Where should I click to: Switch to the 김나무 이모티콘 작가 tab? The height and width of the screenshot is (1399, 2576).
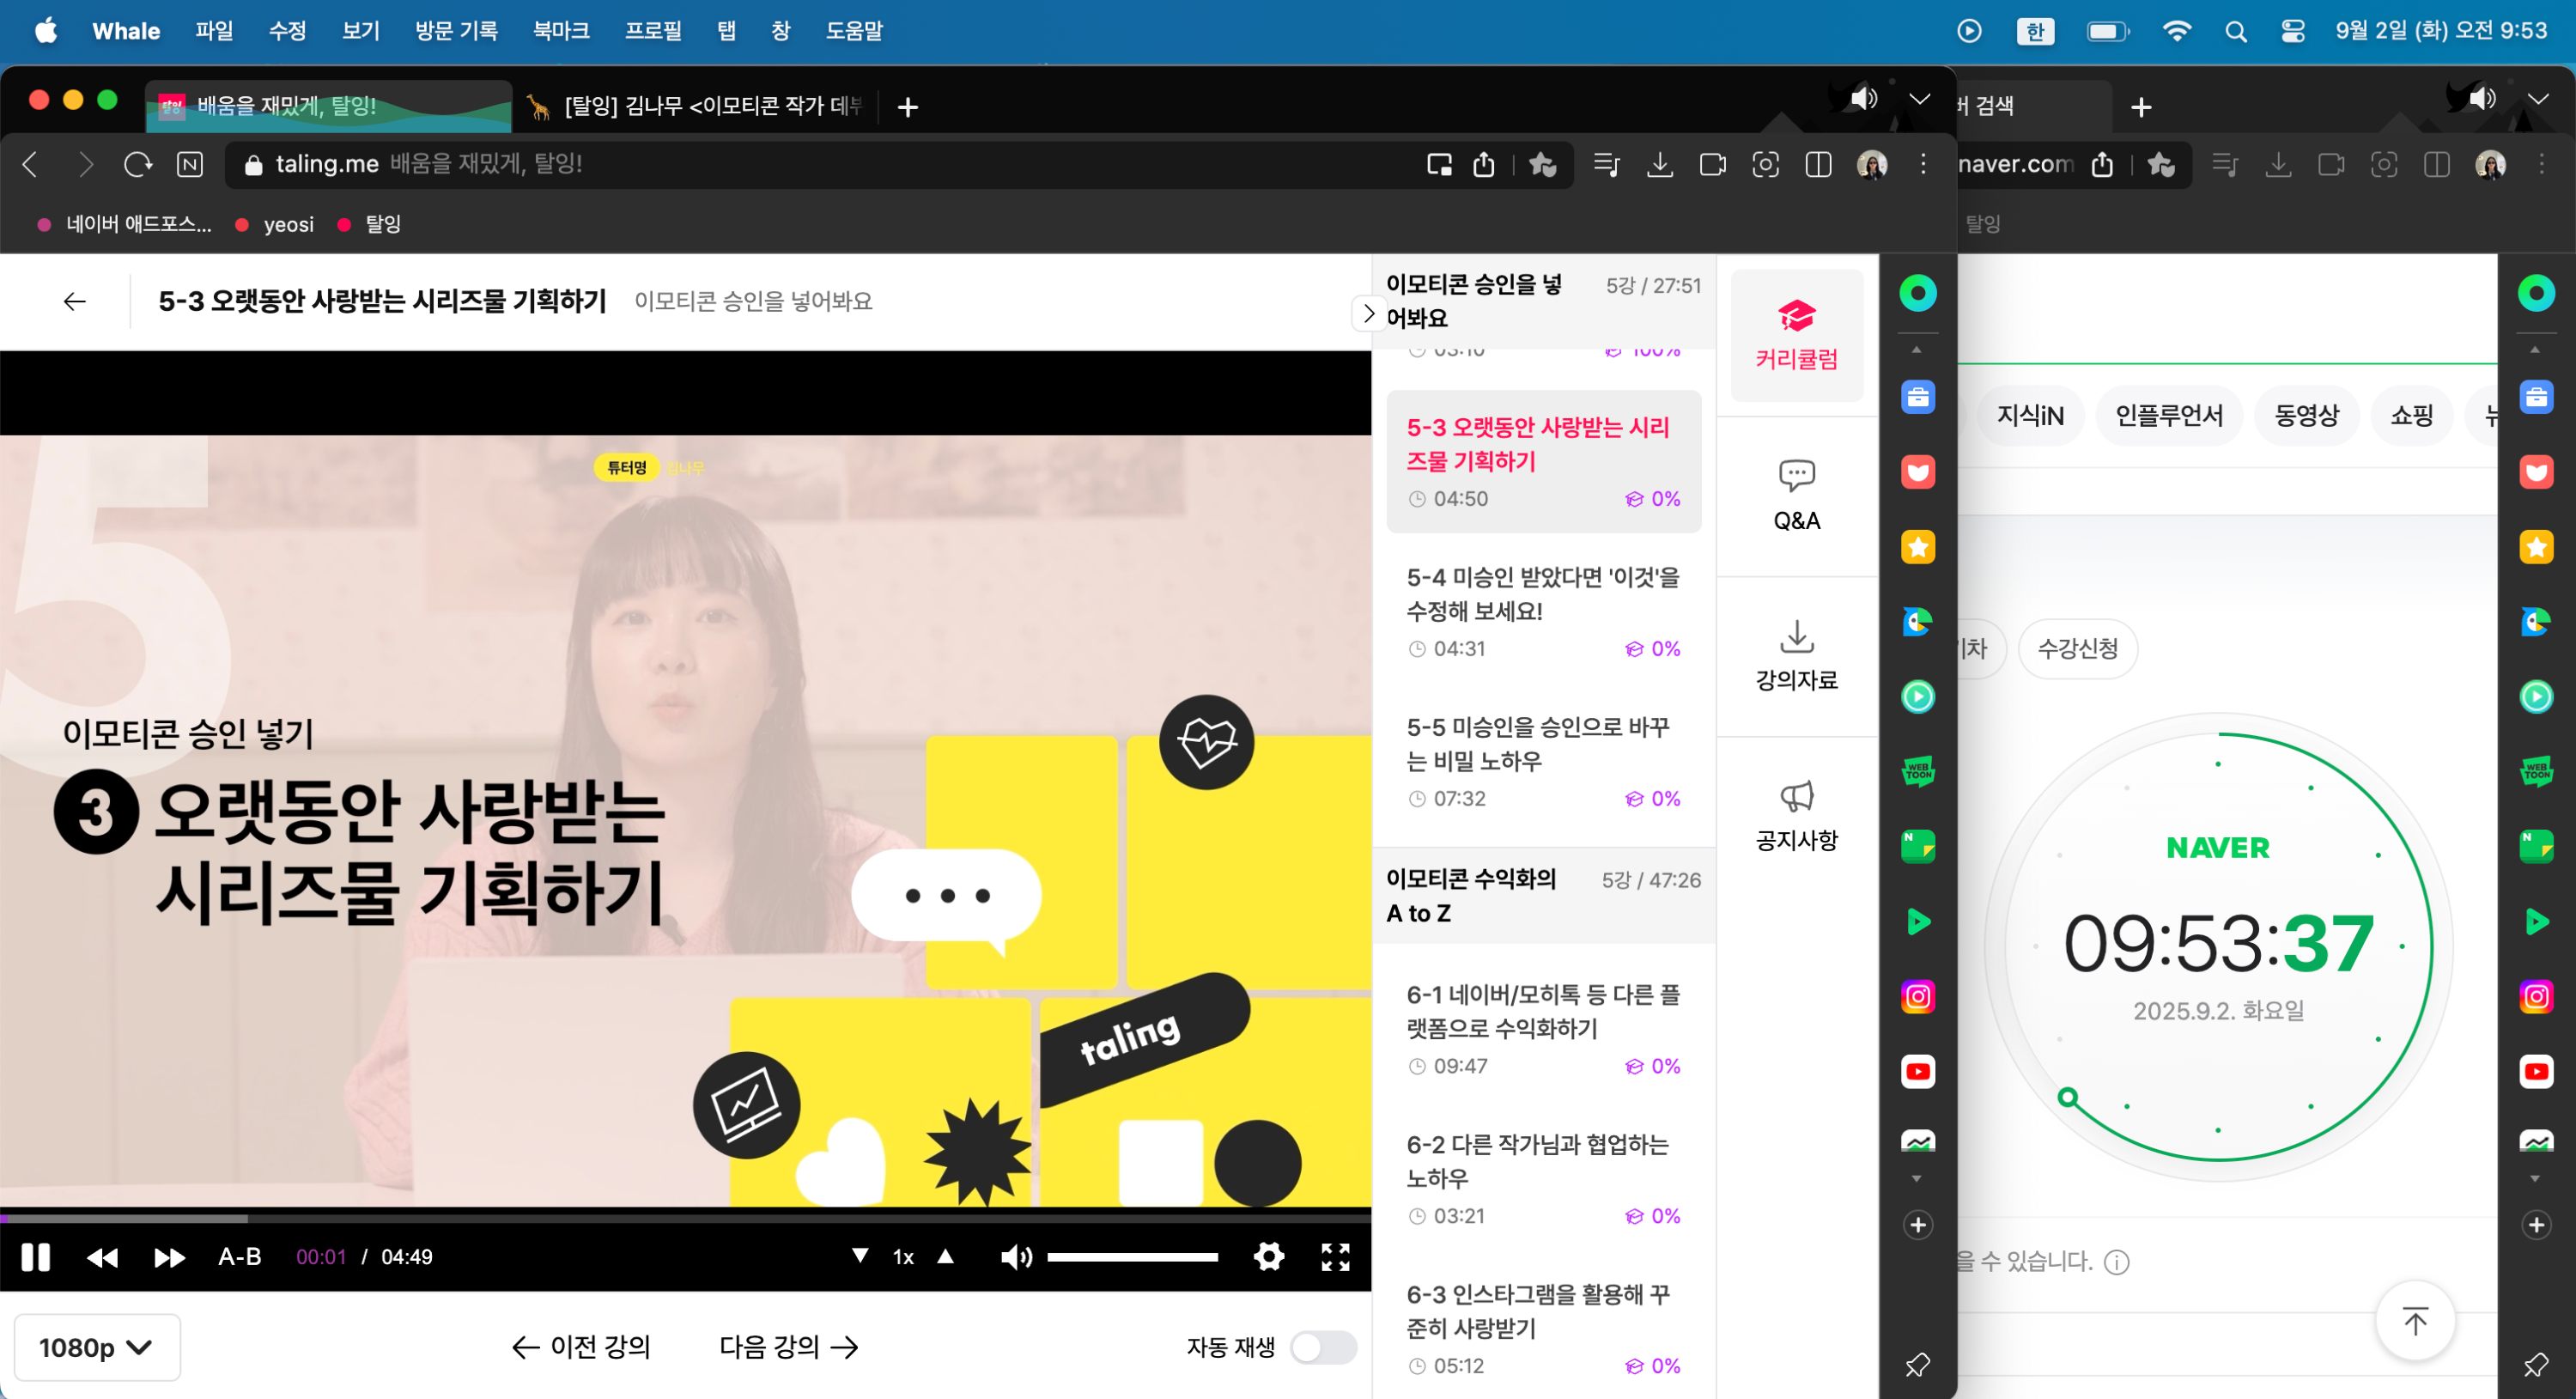(x=700, y=106)
